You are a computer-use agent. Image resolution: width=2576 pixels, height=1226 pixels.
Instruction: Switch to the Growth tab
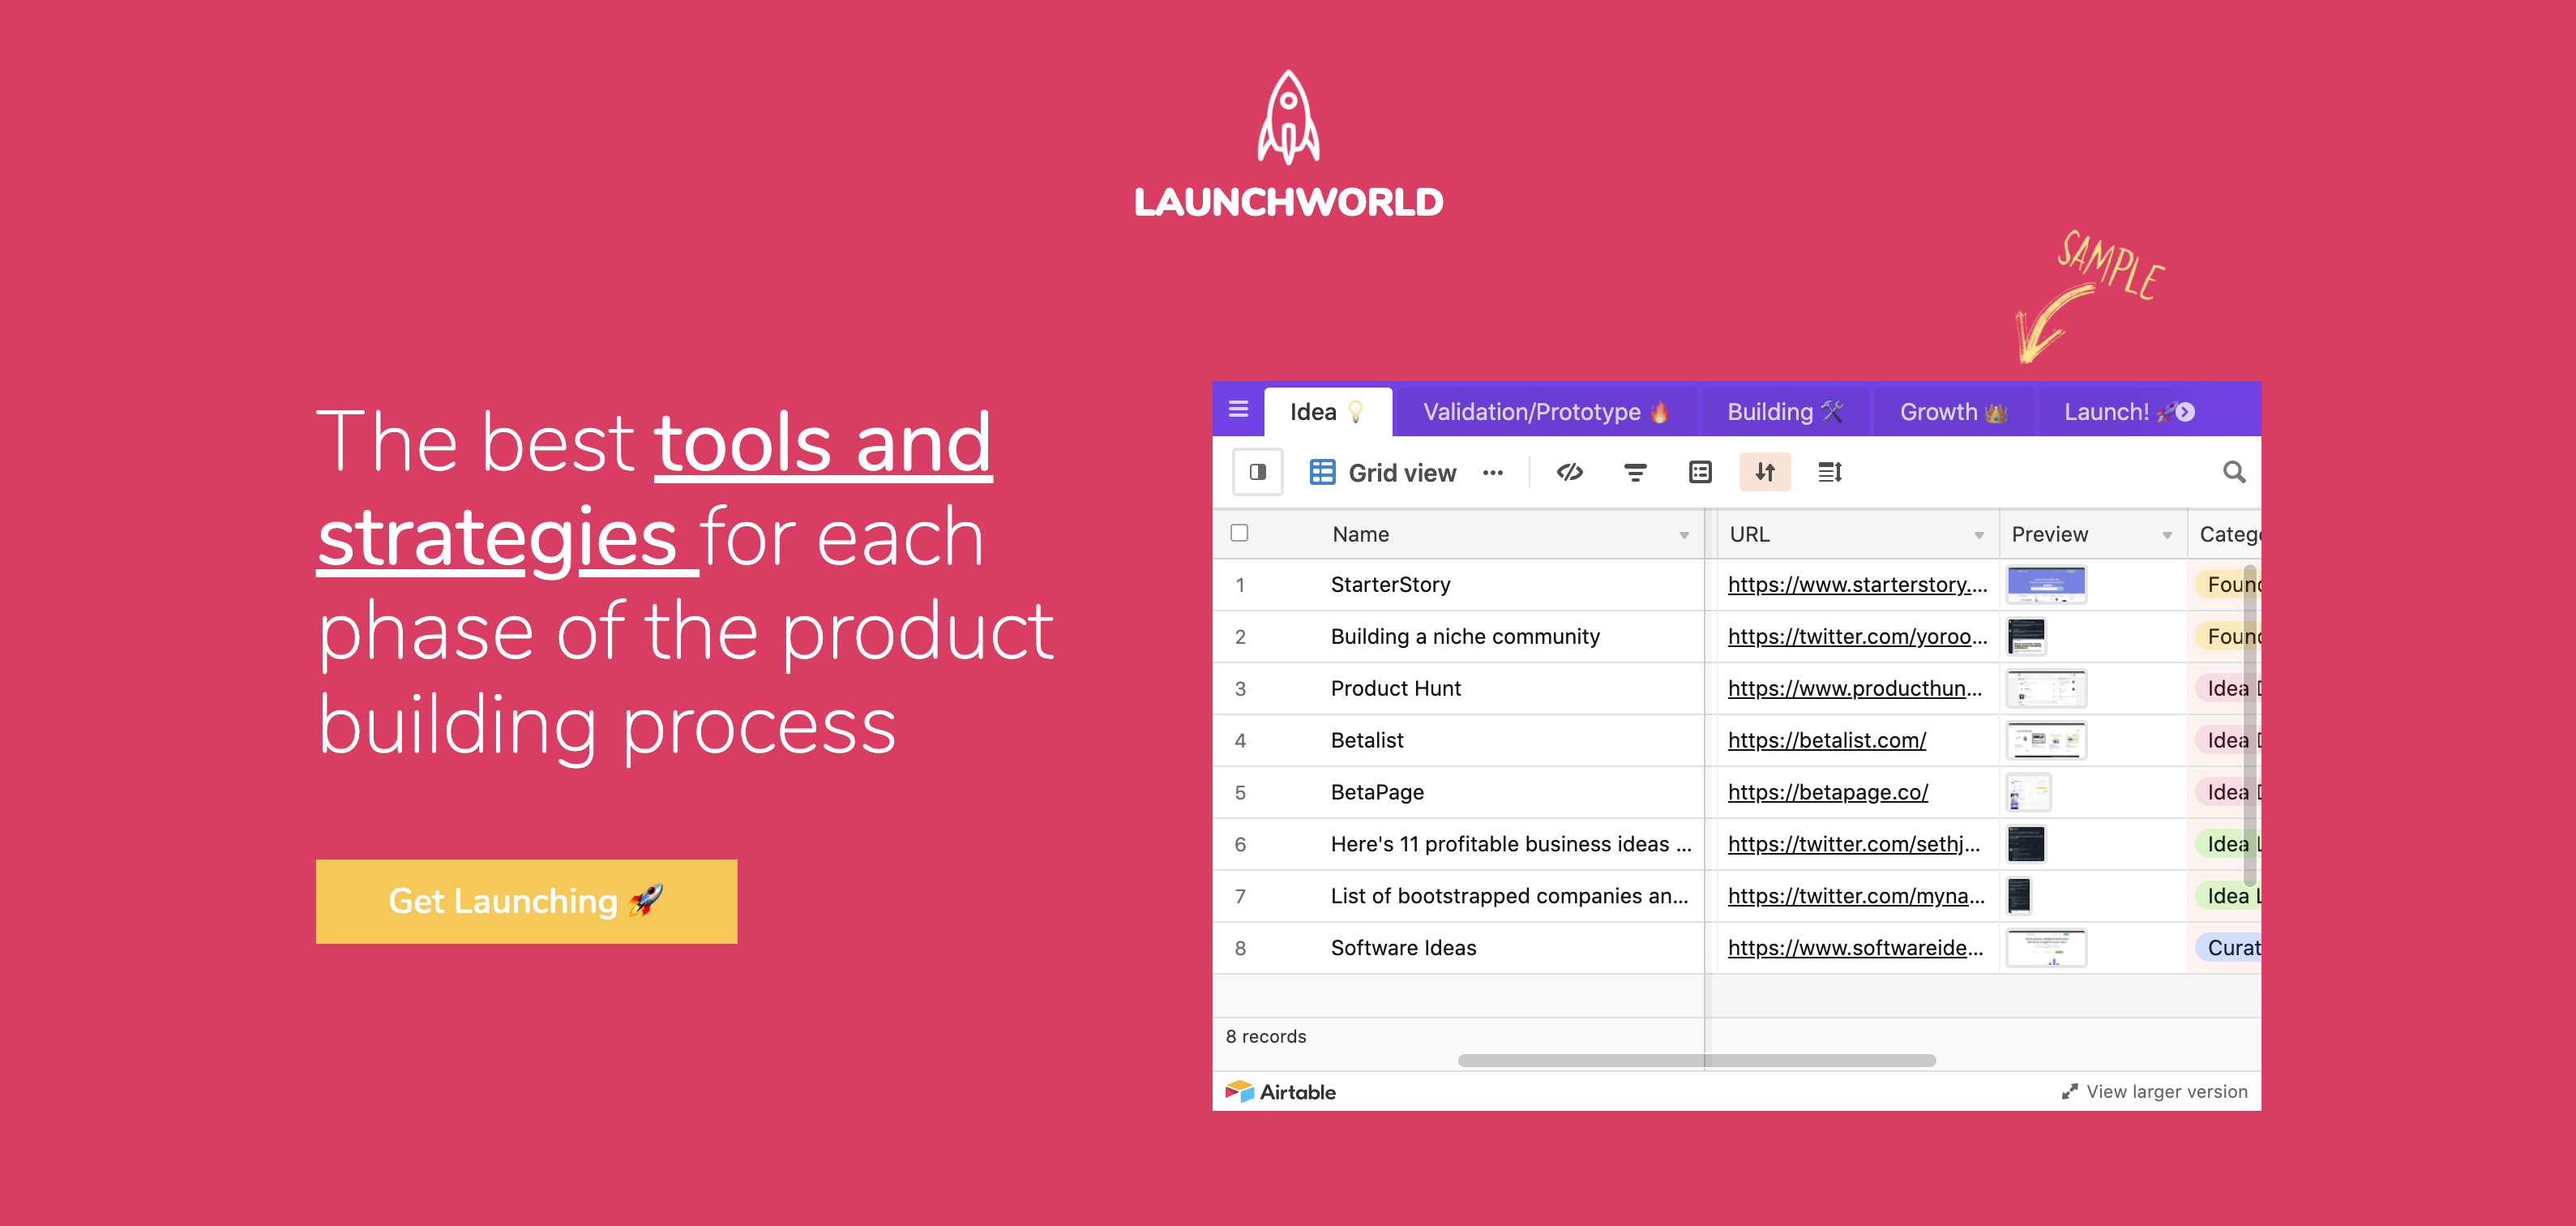[1953, 412]
